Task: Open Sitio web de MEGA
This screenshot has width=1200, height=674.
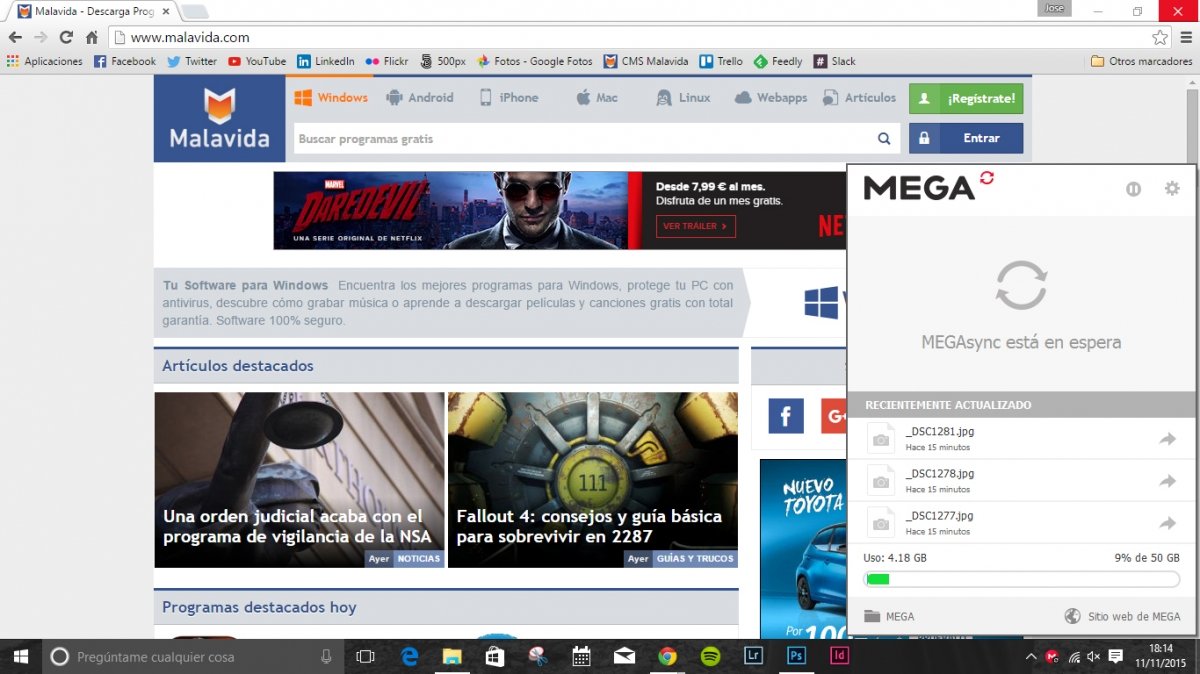Action: pos(1123,616)
